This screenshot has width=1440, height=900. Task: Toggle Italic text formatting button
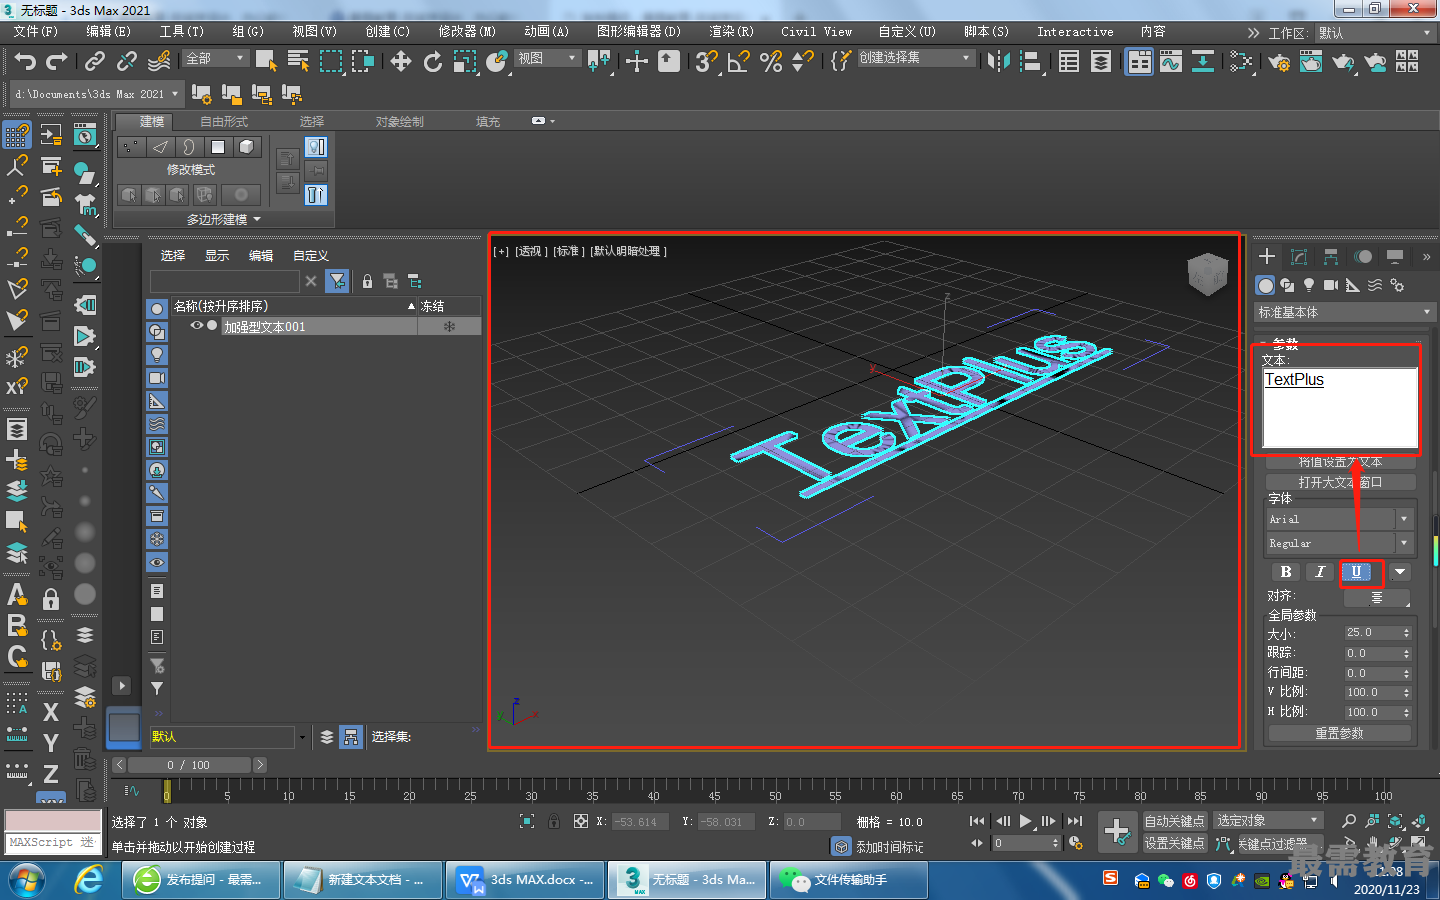1320,572
